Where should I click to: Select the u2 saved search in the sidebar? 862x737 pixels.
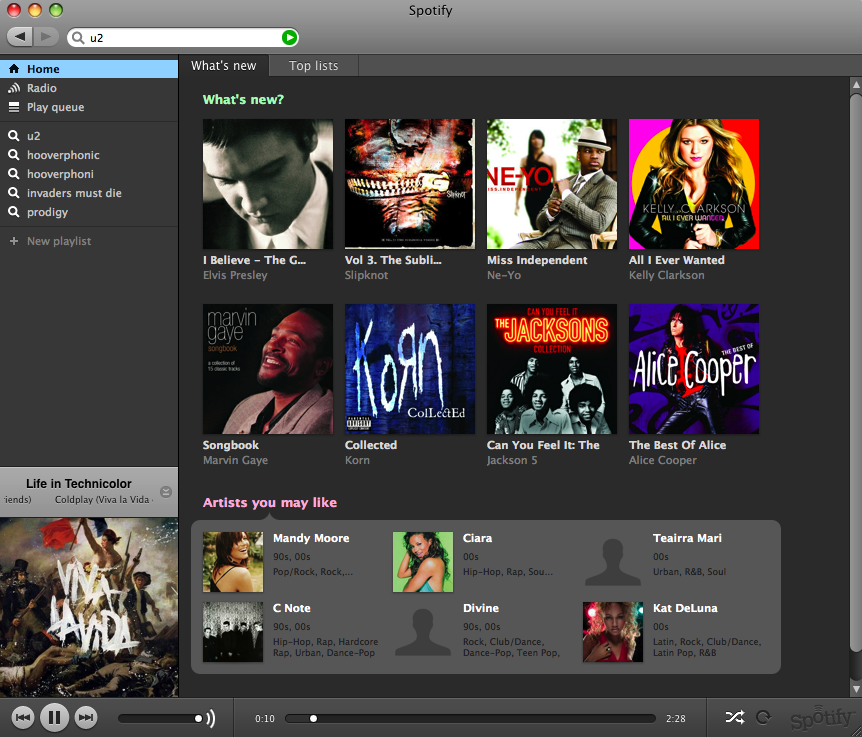89,136
